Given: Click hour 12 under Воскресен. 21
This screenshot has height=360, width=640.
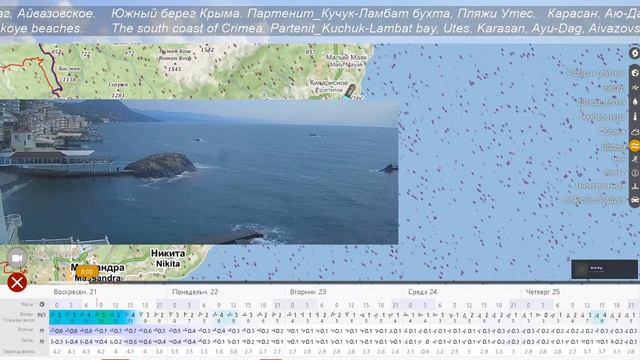Looking at the screenshot, I should click(x=116, y=305).
